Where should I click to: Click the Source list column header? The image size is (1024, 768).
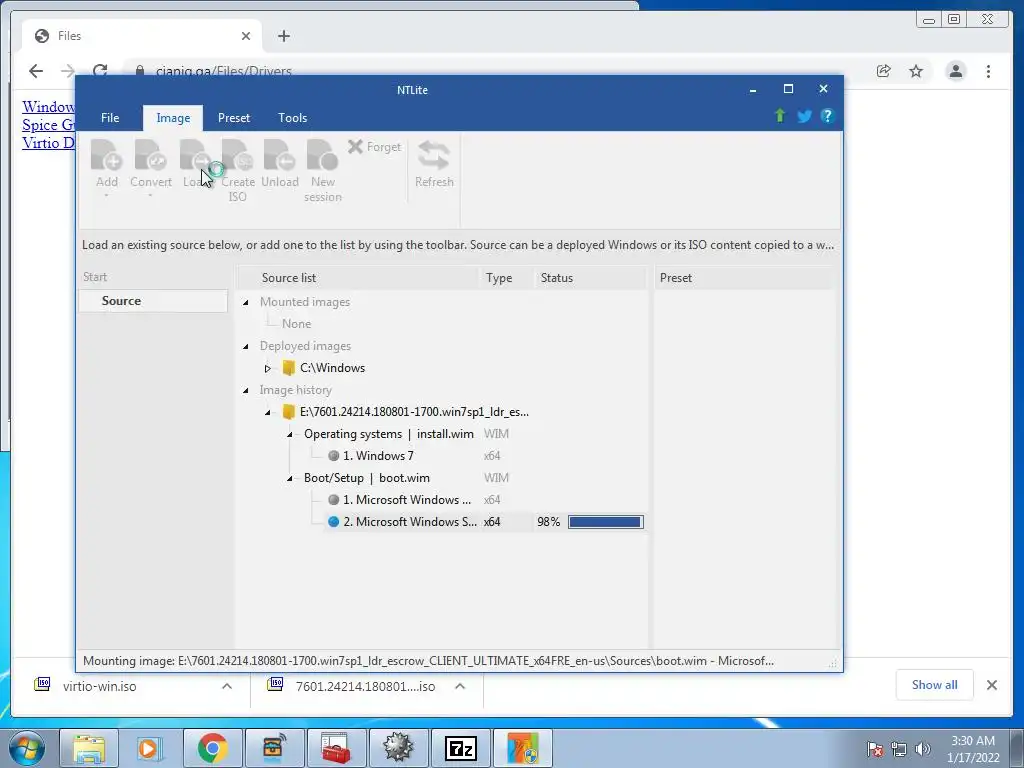(358, 278)
